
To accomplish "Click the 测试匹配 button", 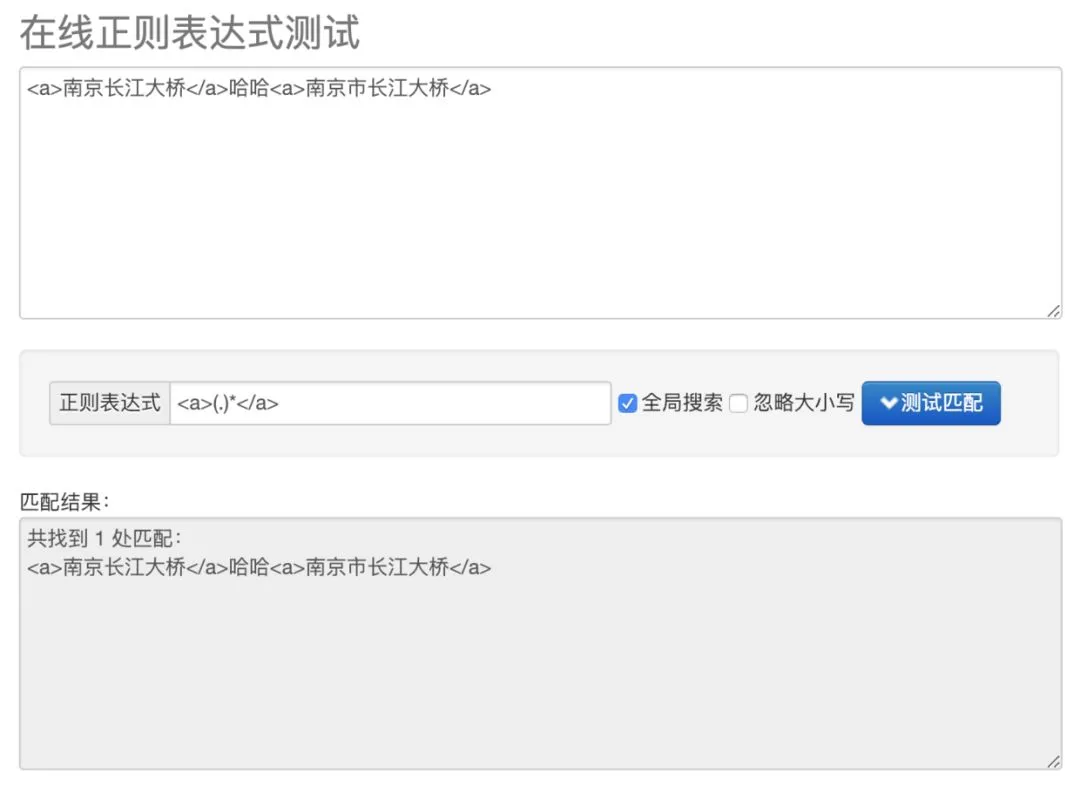I will click(x=931, y=403).
